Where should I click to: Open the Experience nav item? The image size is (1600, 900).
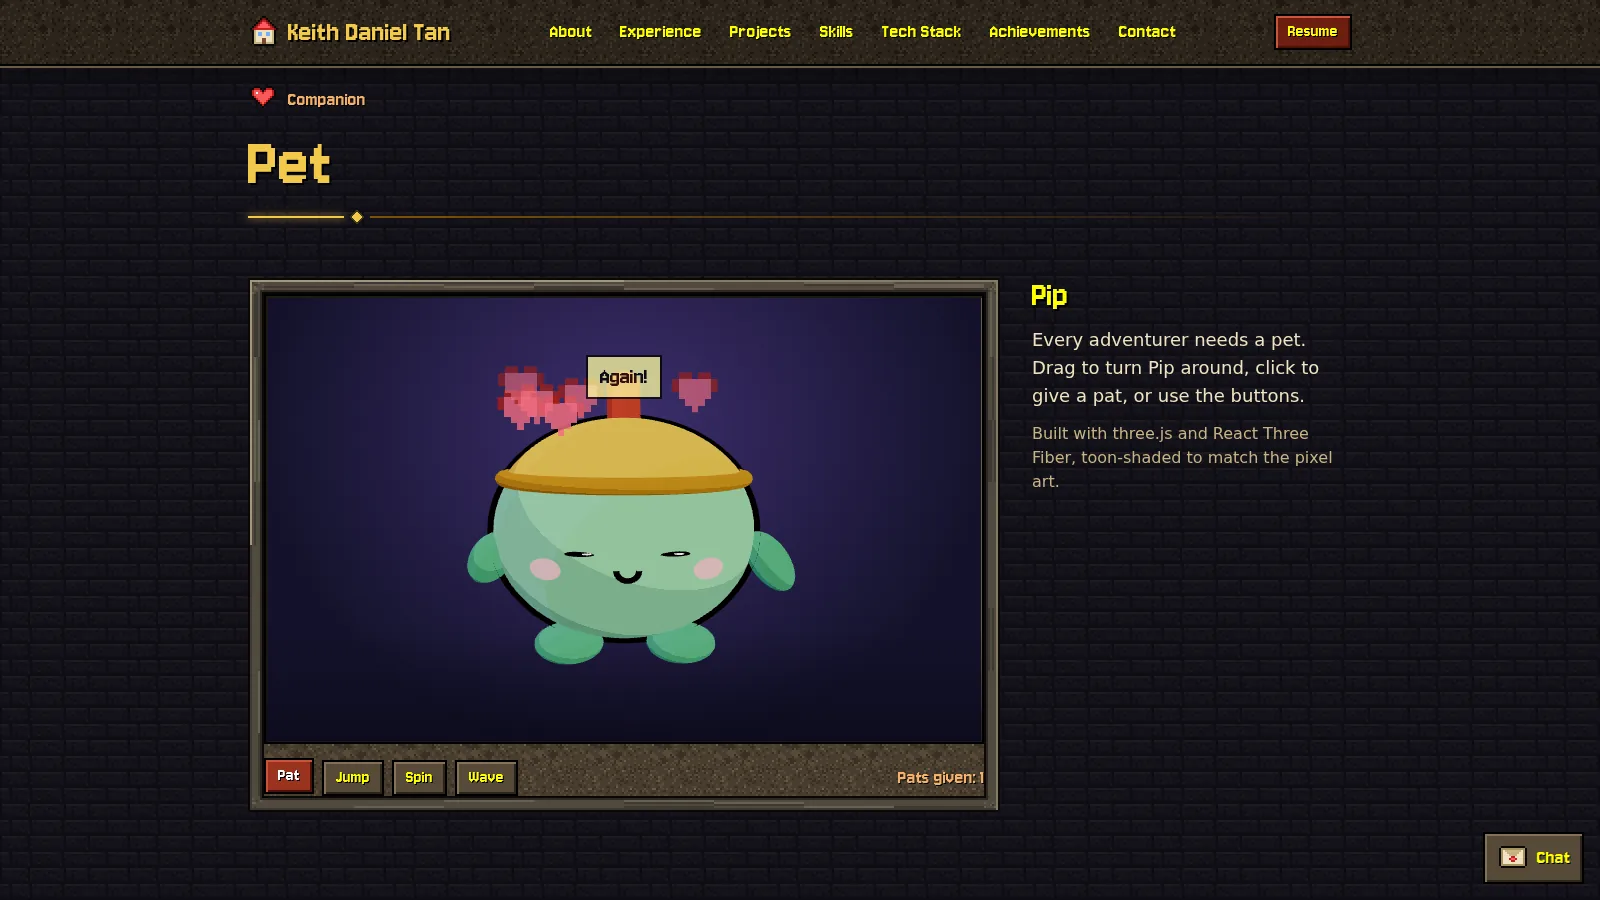pyautogui.click(x=660, y=32)
